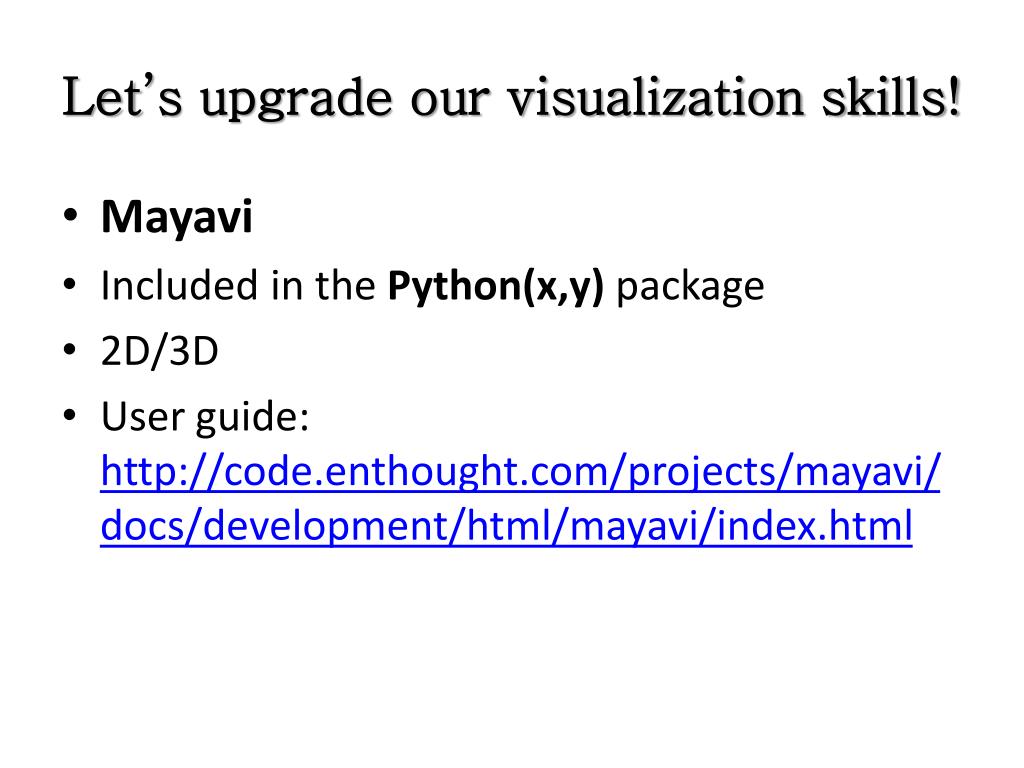Click the word 'Let's' in the title
Viewport: 1024px width, 768px height.
(122, 97)
